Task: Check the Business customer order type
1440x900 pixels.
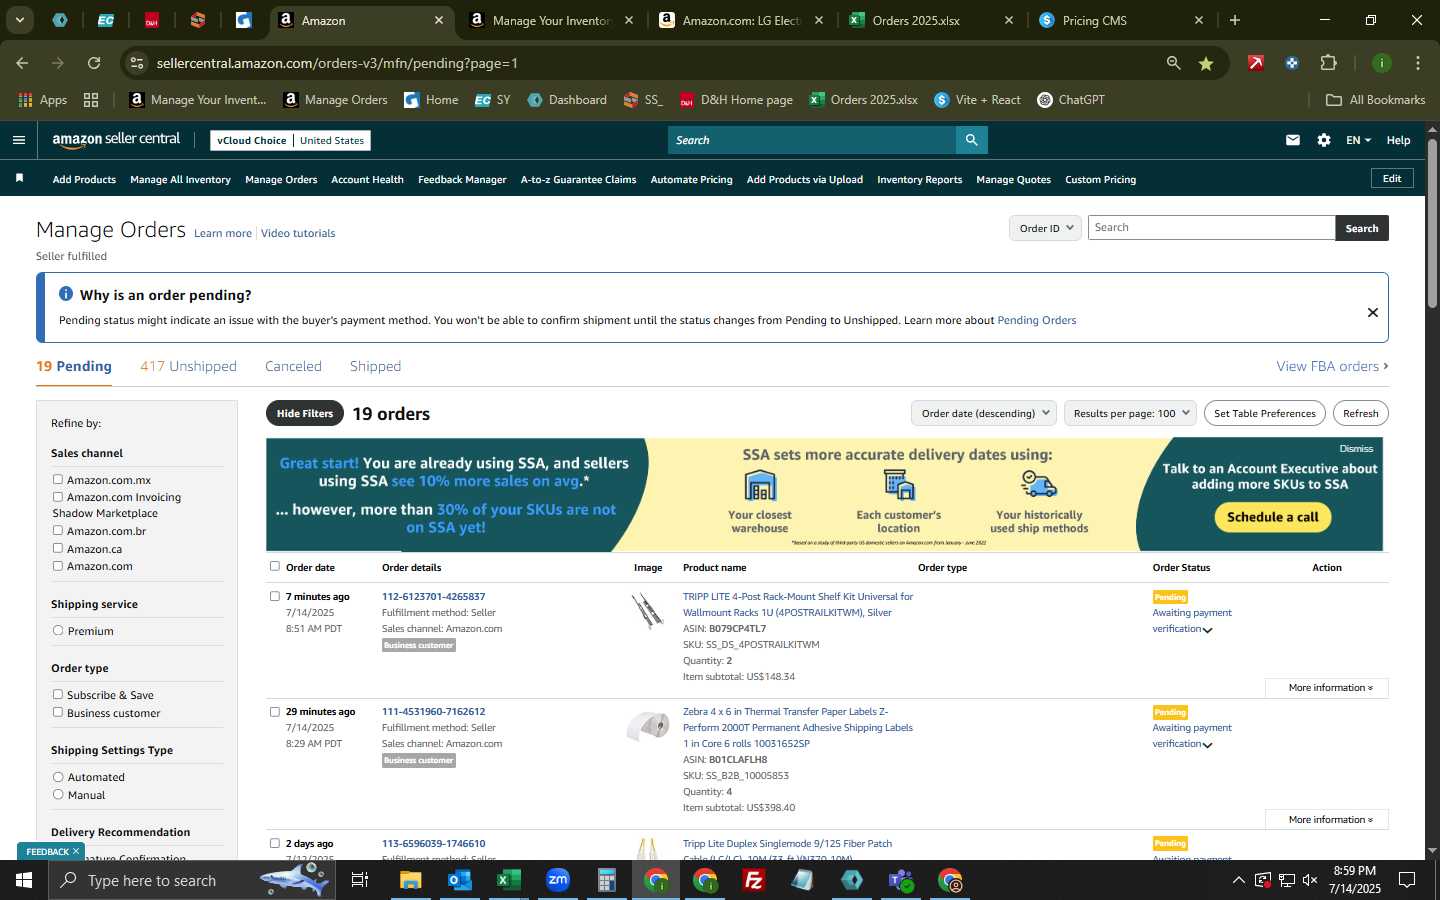Action: [x=58, y=712]
